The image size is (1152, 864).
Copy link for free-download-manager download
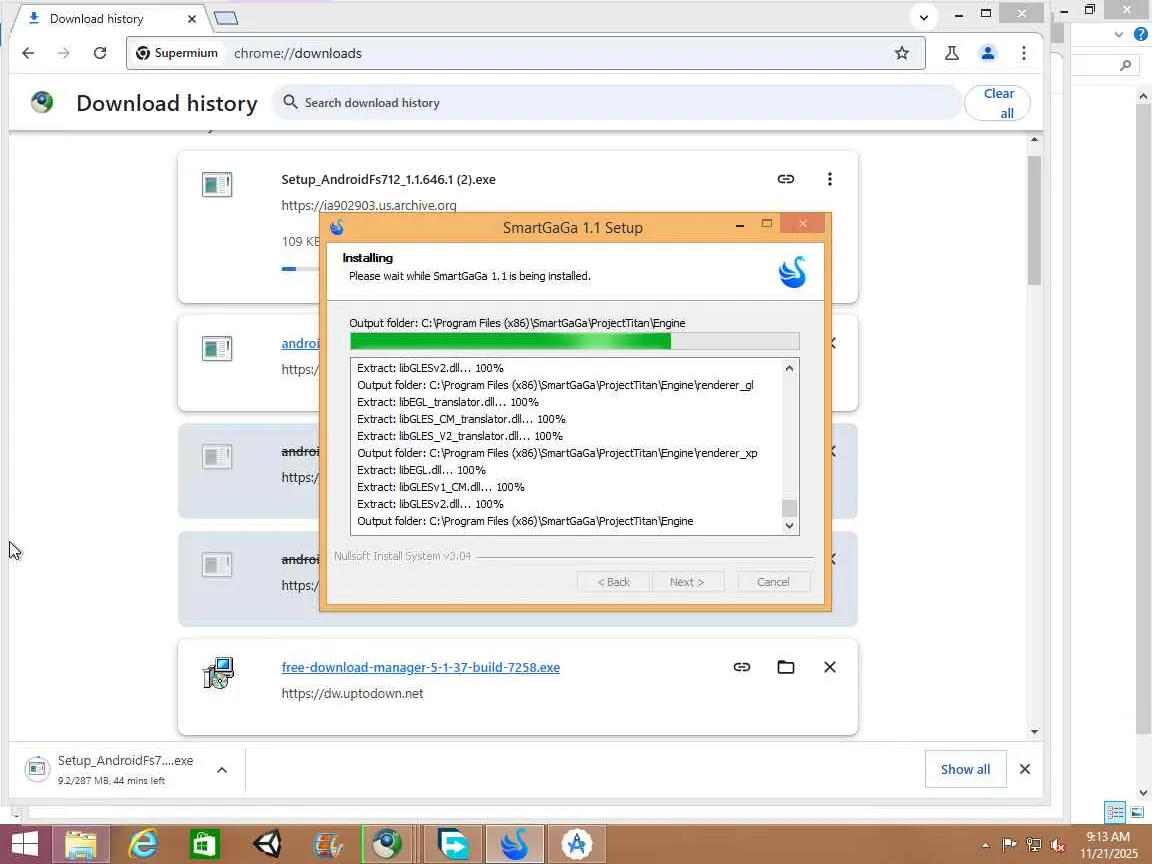pos(741,667)
